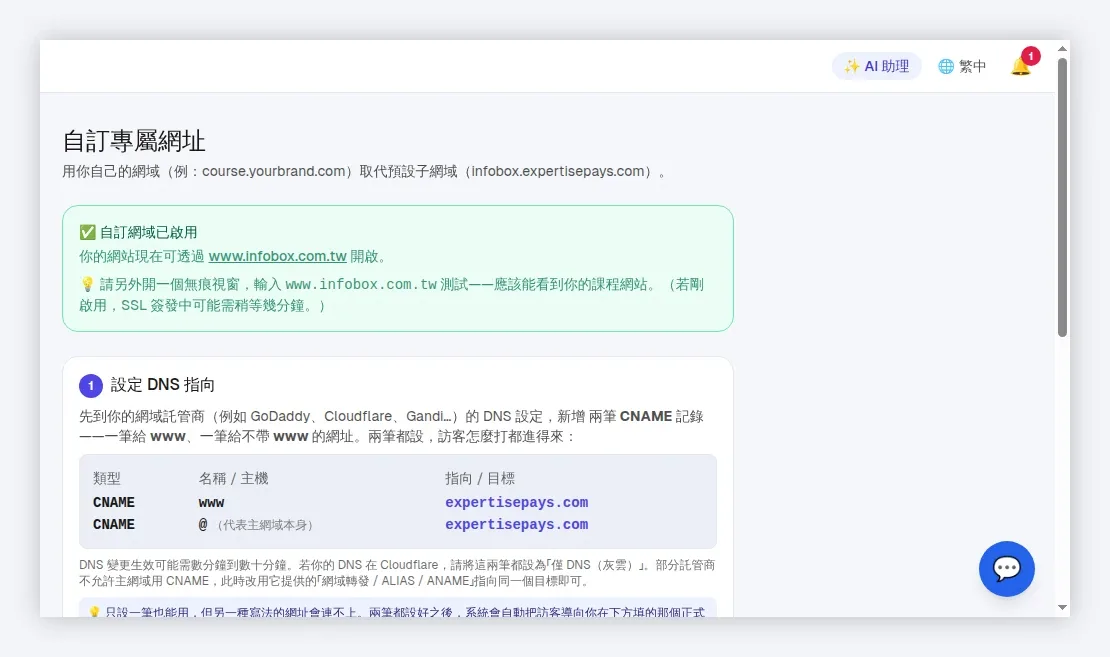
Task: Open the blue chat bubble widget
Action: [1007, 569]
